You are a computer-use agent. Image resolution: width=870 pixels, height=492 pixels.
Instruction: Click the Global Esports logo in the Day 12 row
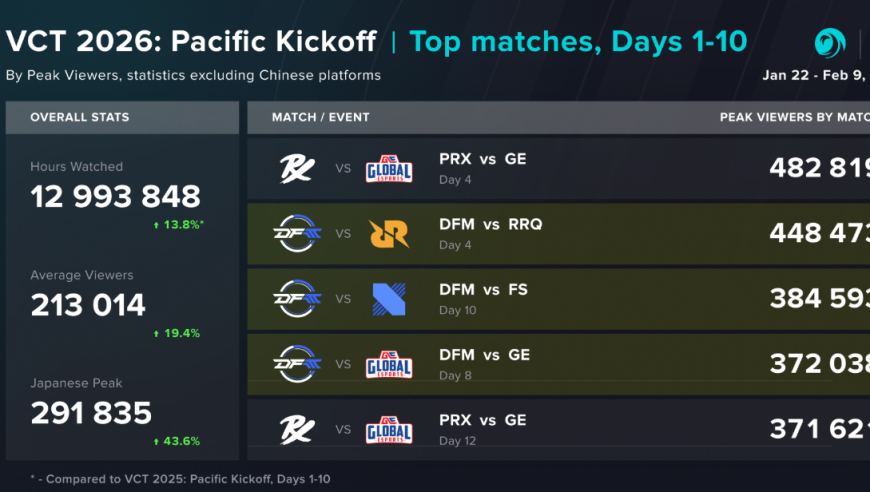click(389, 429)
